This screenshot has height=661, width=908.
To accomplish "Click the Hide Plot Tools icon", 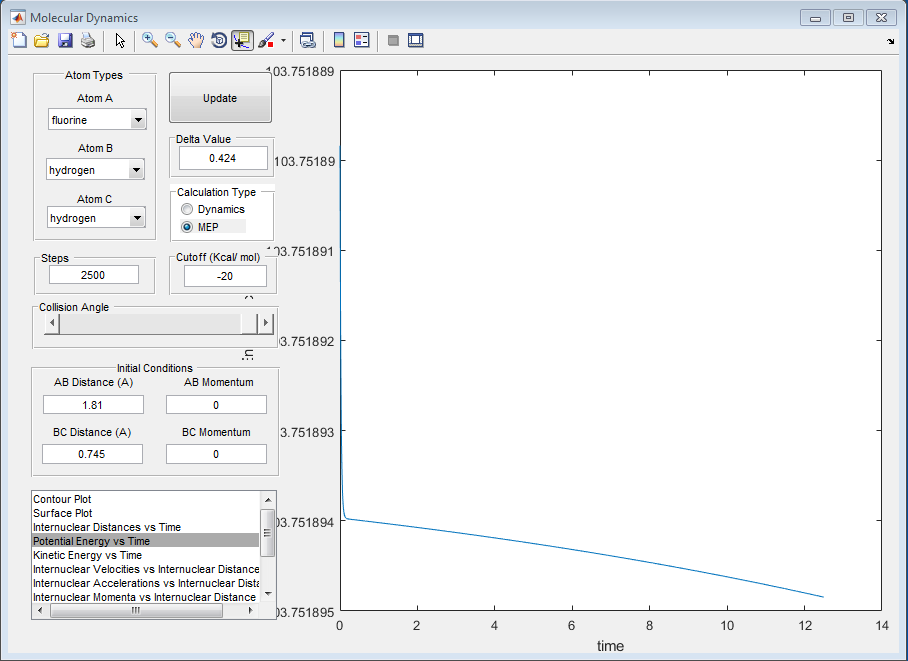I will (393, 40).
